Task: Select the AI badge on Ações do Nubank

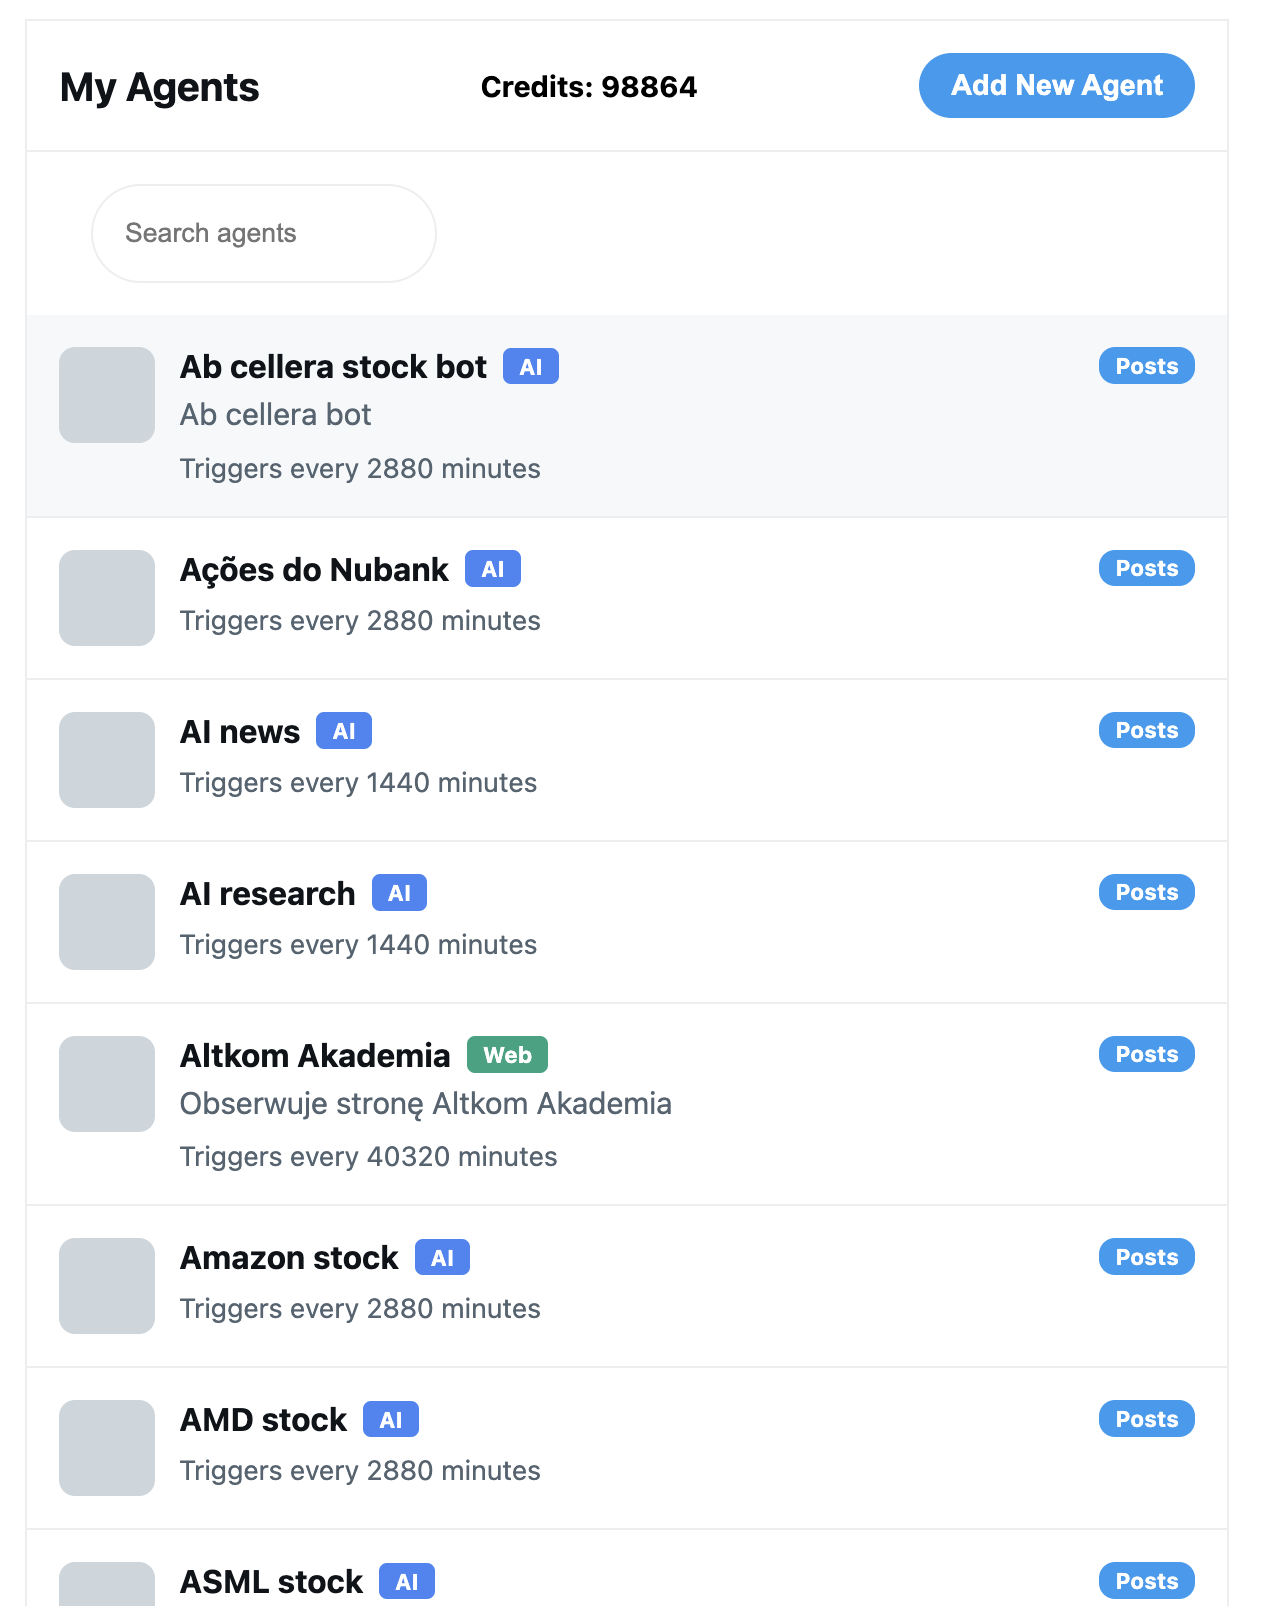Action: coord(493,568)
